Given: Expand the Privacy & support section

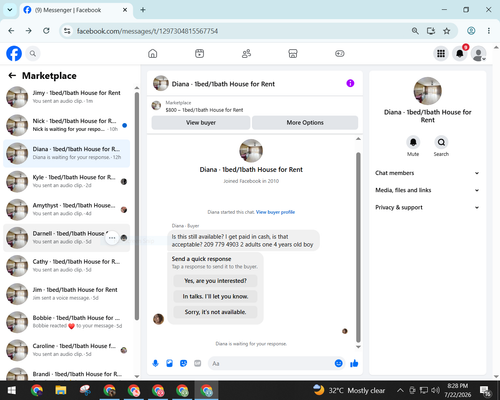Looking at the screenshot, I should 427,207.
